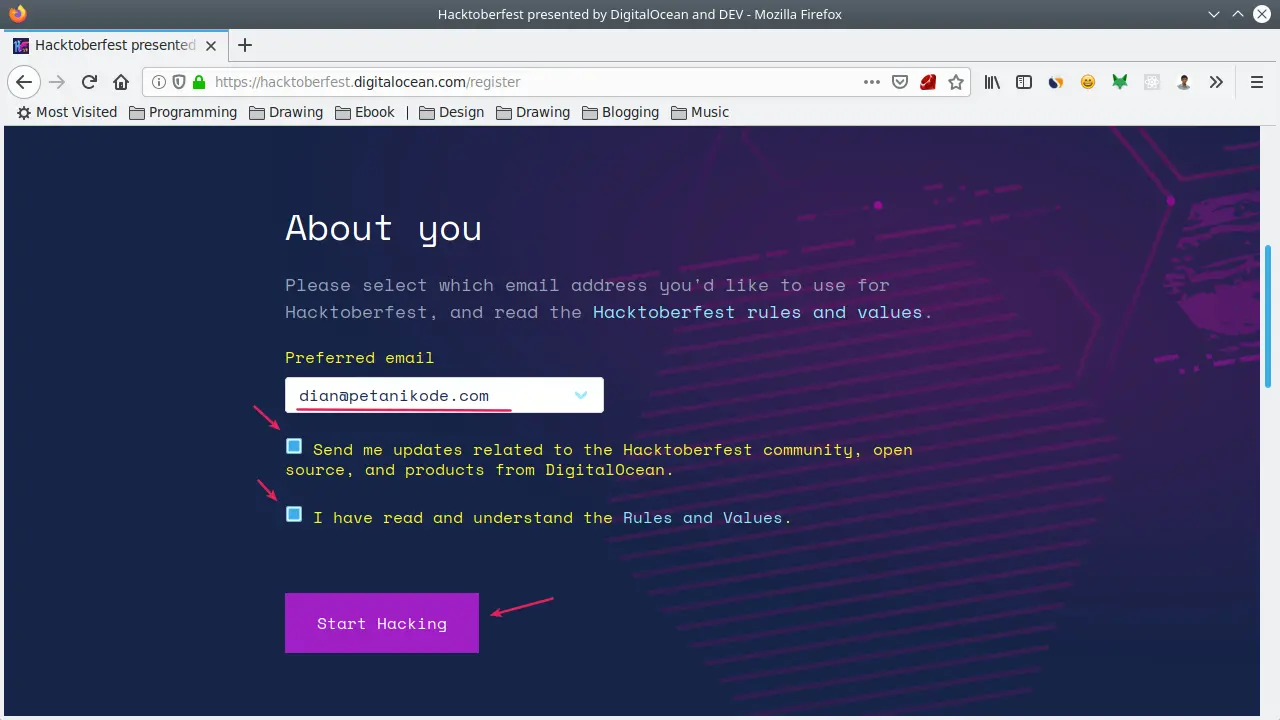
Task: Open the Firefox home page
Action: click(121, 82)
